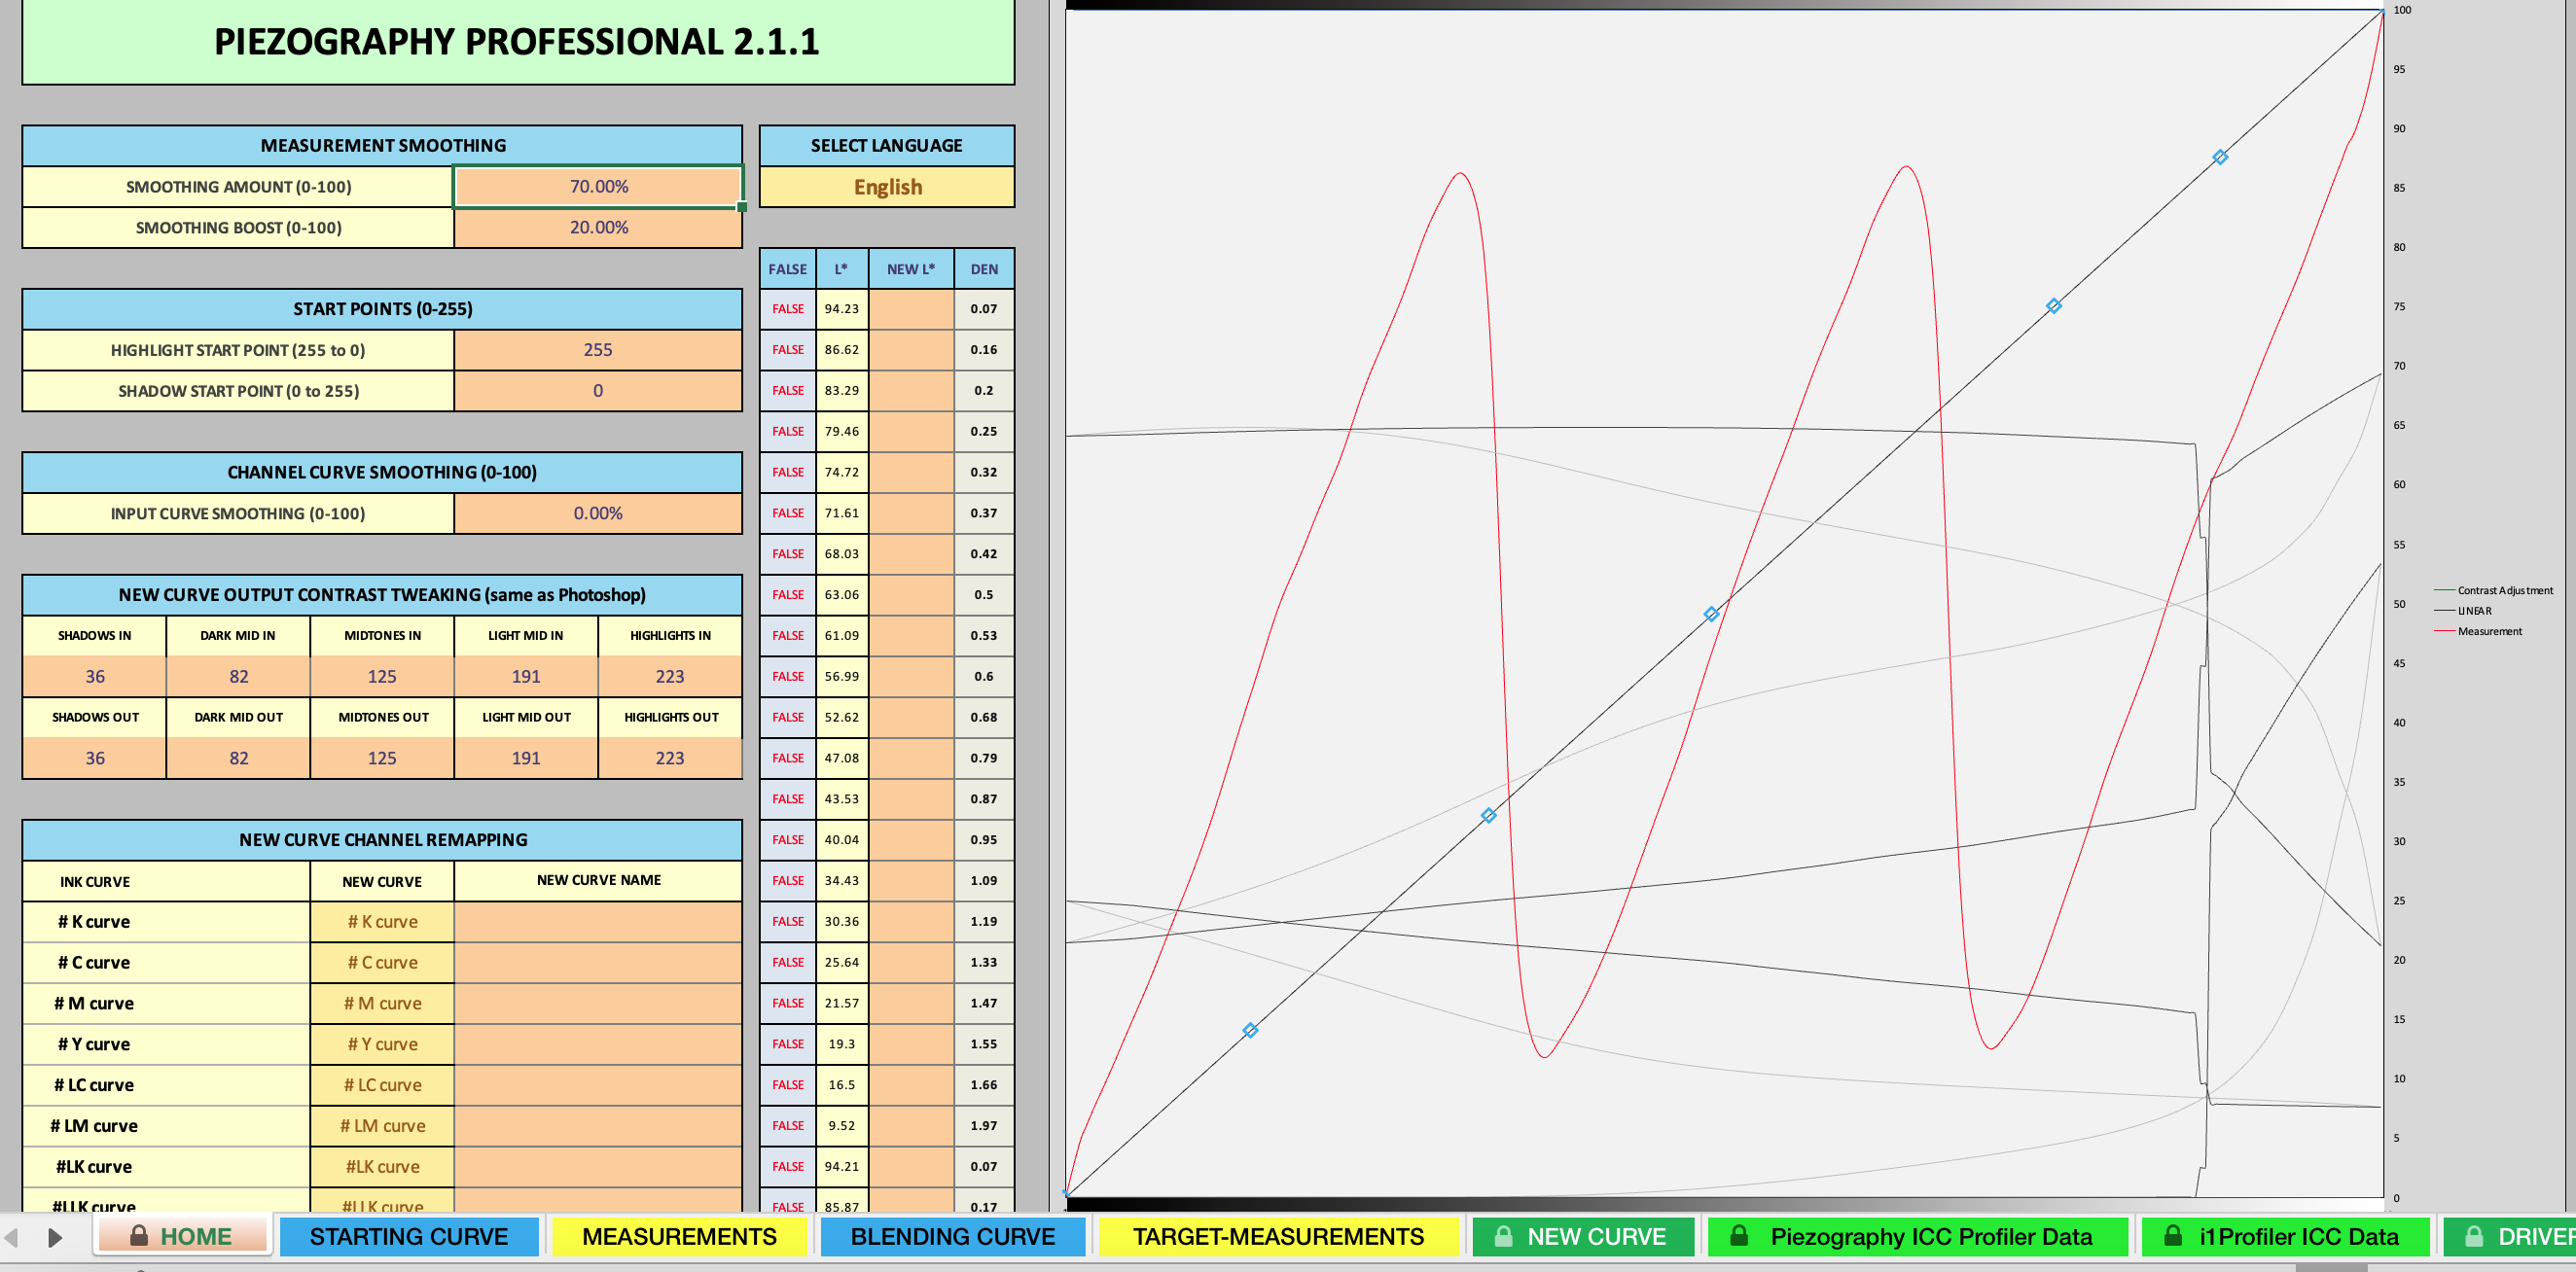The width and height of the screenshot is (2576, 1272).
Task: Select Shadows In value 36
Action: coord(95,677)
